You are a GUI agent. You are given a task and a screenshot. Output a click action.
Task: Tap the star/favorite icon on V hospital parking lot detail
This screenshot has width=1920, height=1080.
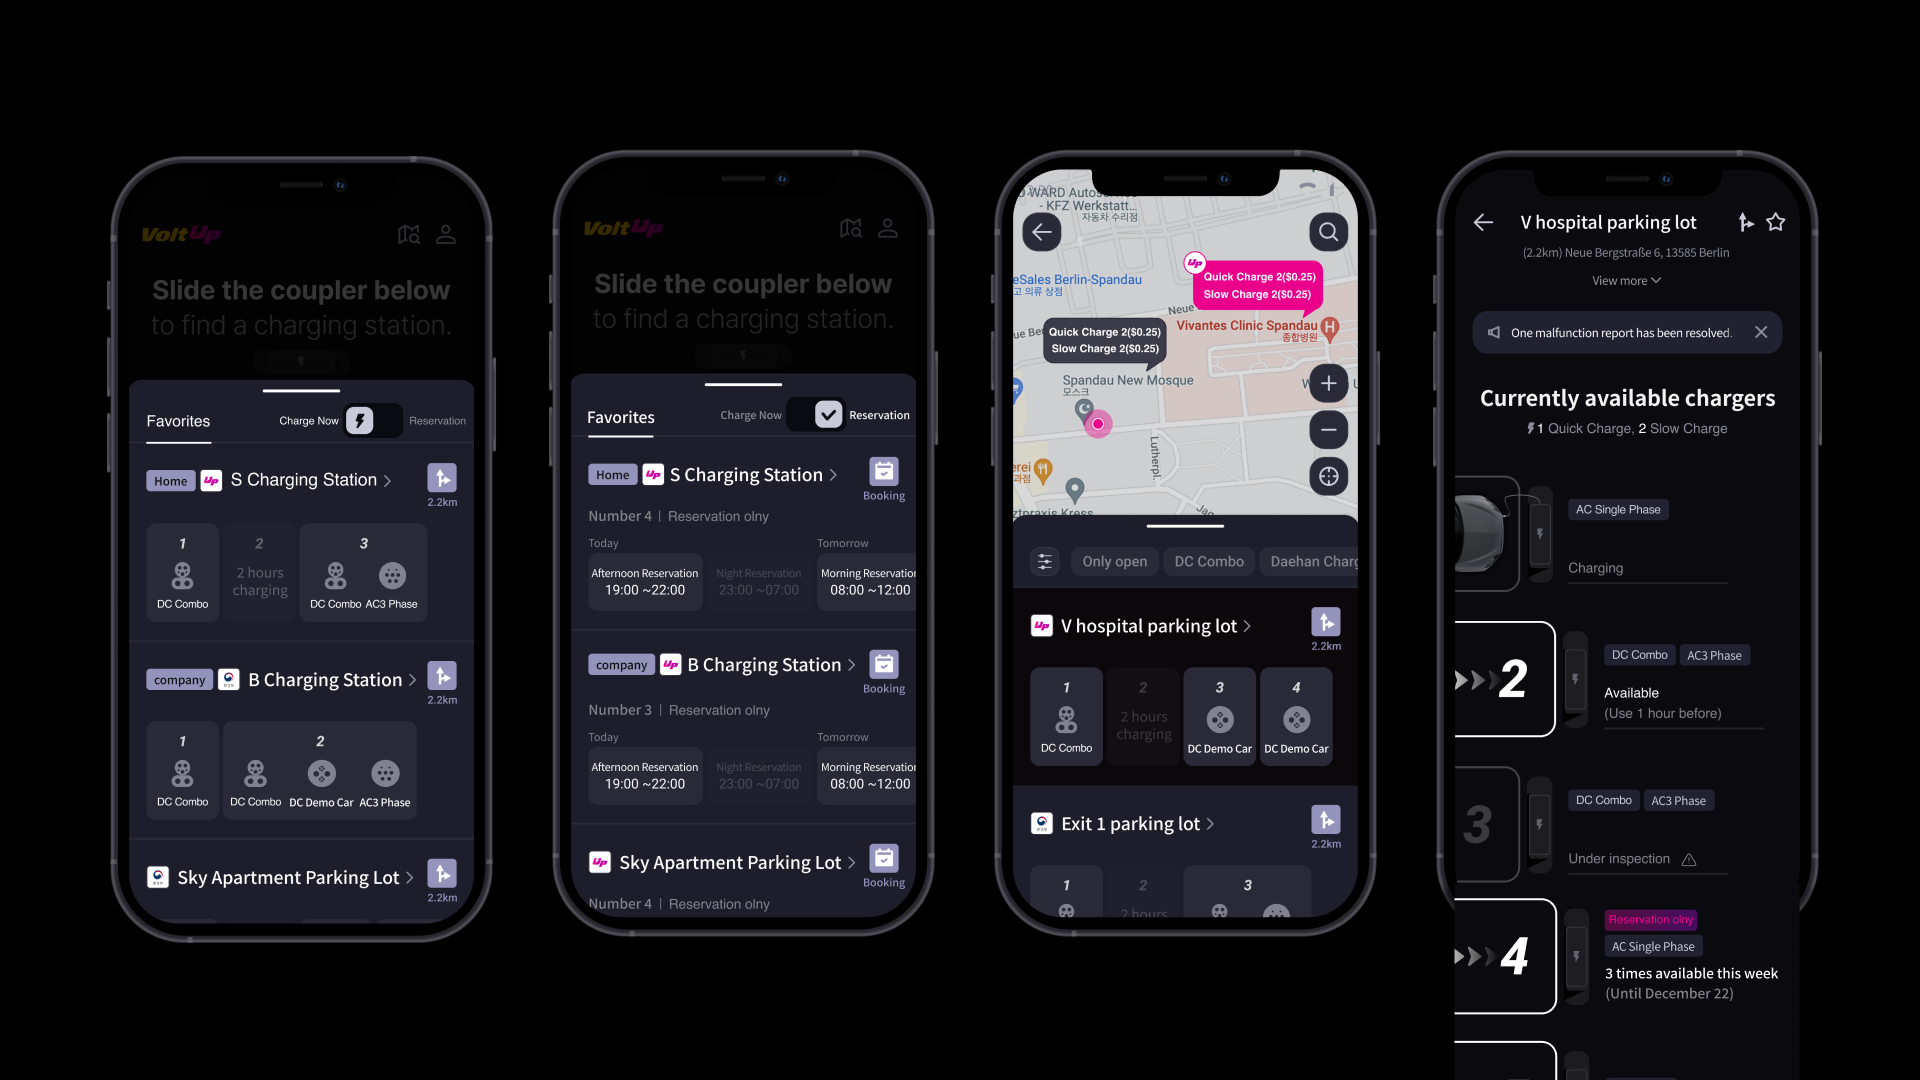(x=1778, y=222)
